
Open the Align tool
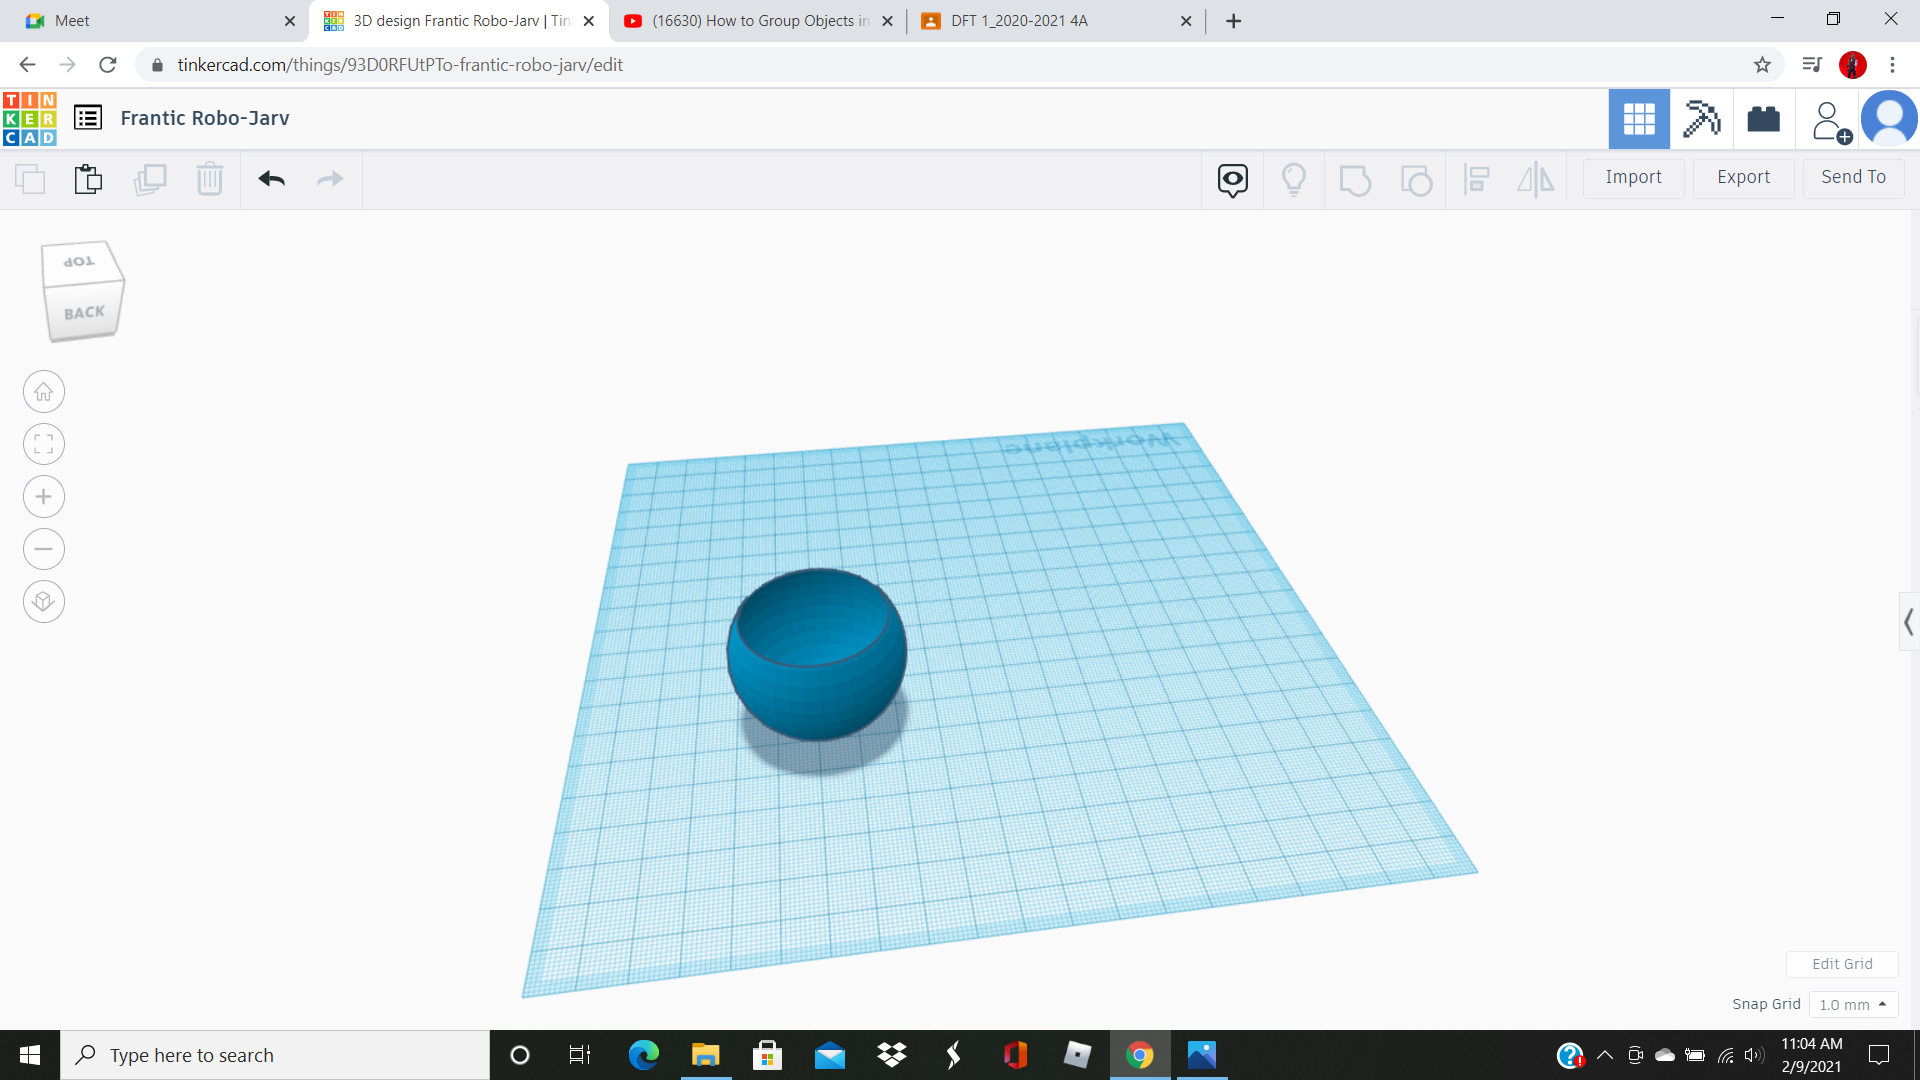pyautogui.click(x=1477, y=179)
